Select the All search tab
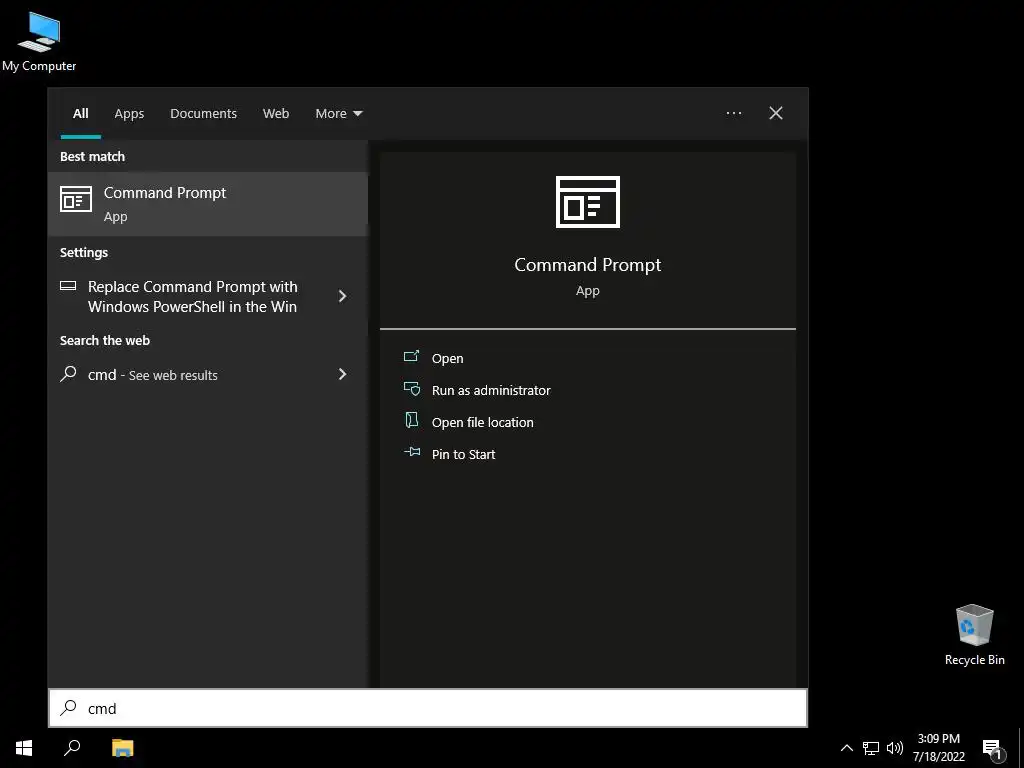Screen dimensions: 1024x768 click(x=80, y=114)
